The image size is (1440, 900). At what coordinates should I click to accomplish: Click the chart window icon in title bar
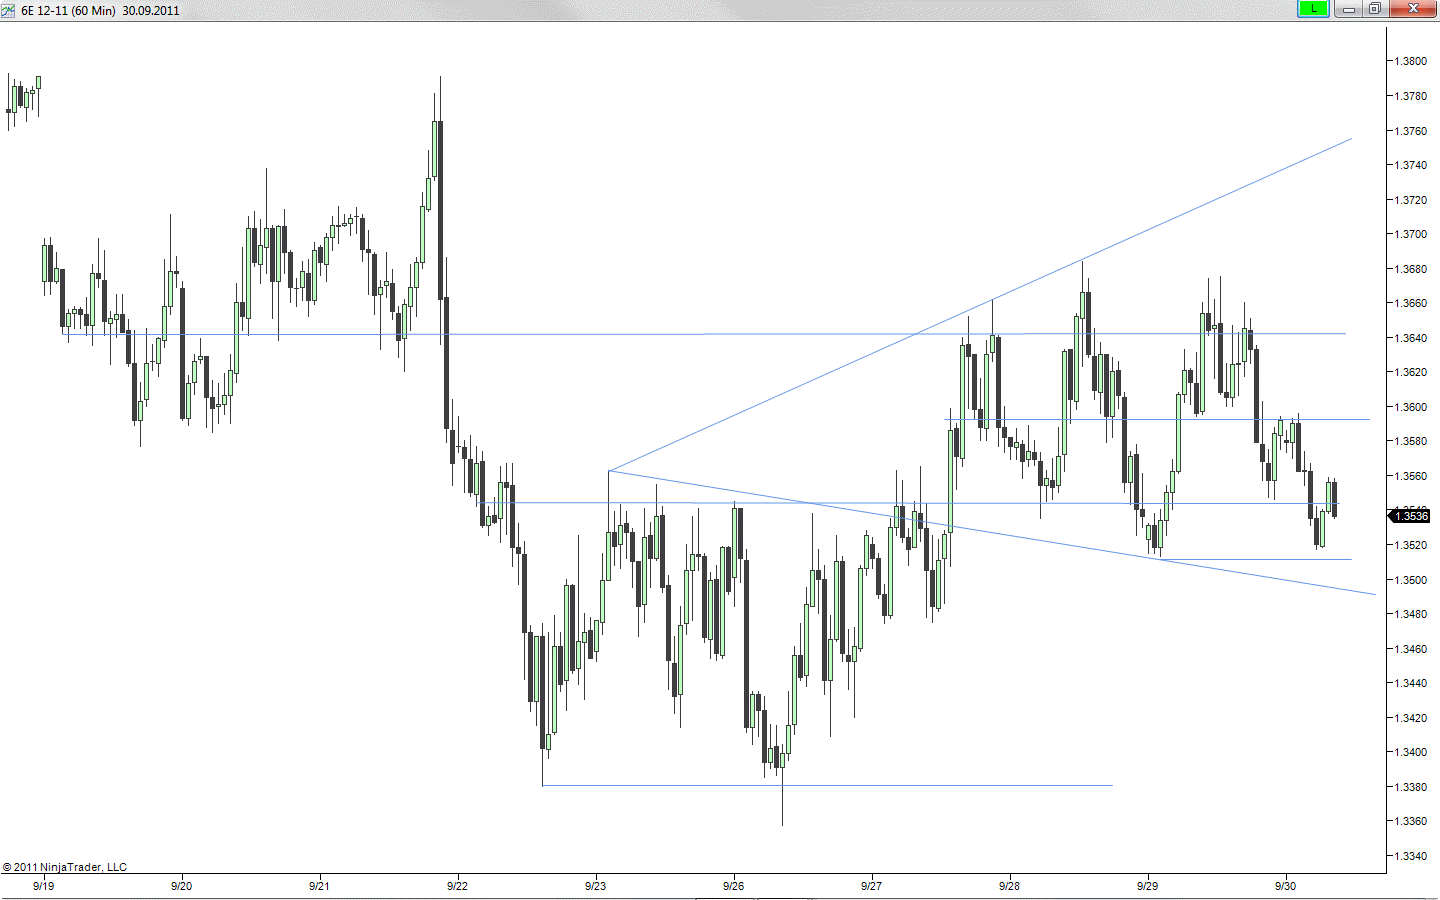click(x=9, y=10)
